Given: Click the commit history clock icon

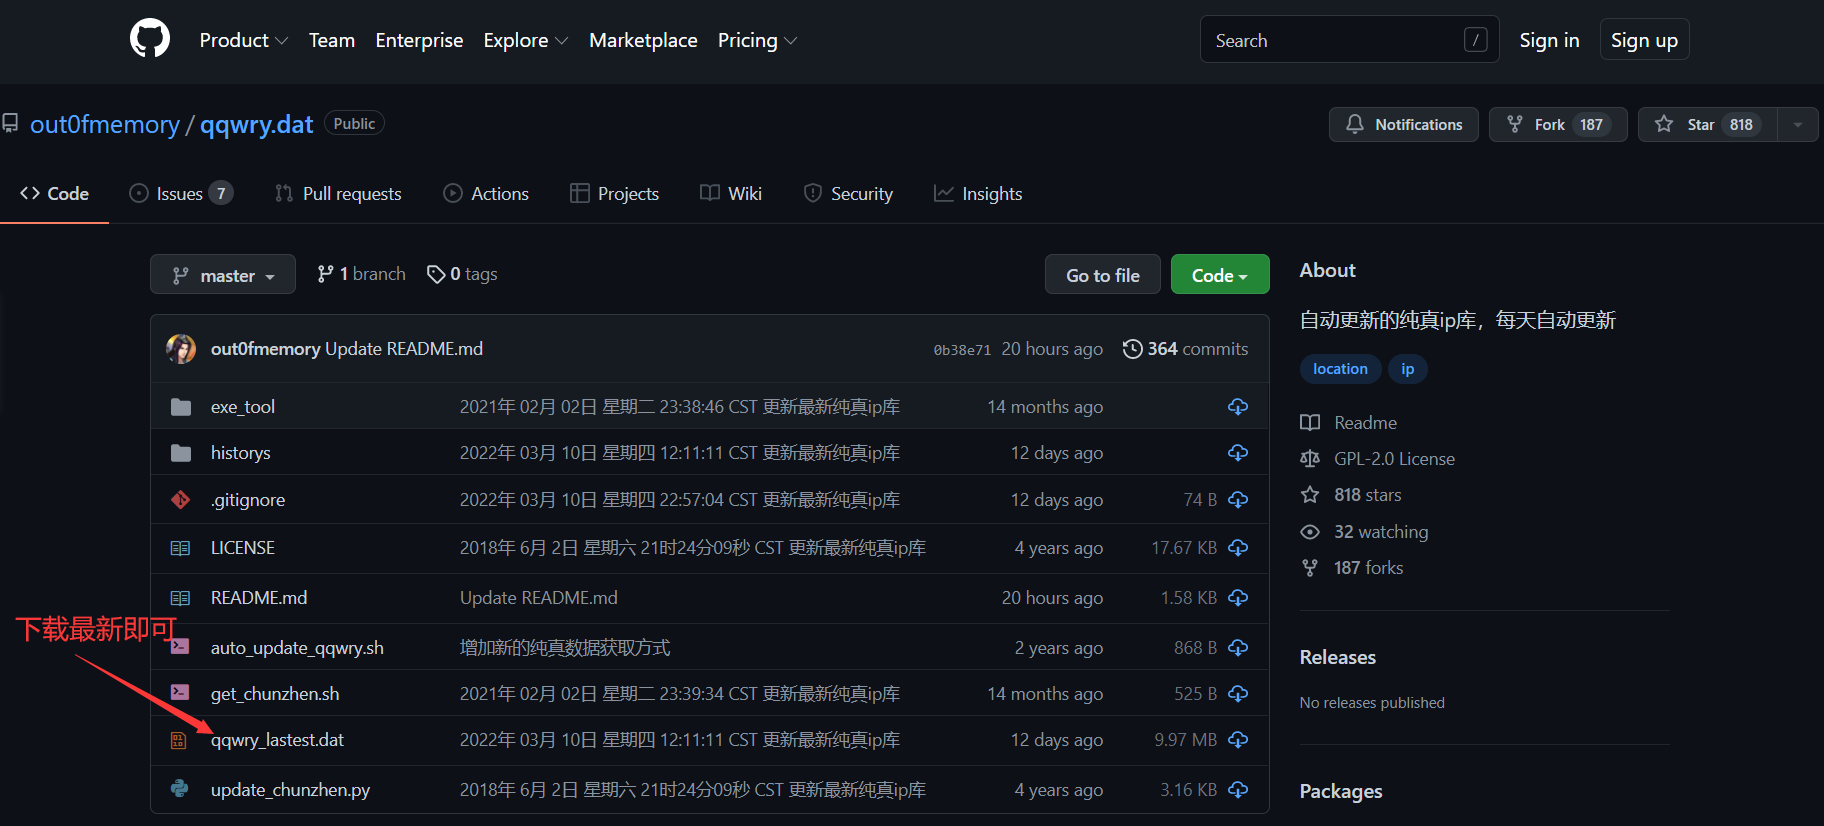Looking at the screenshot, I should (1132, 349).
